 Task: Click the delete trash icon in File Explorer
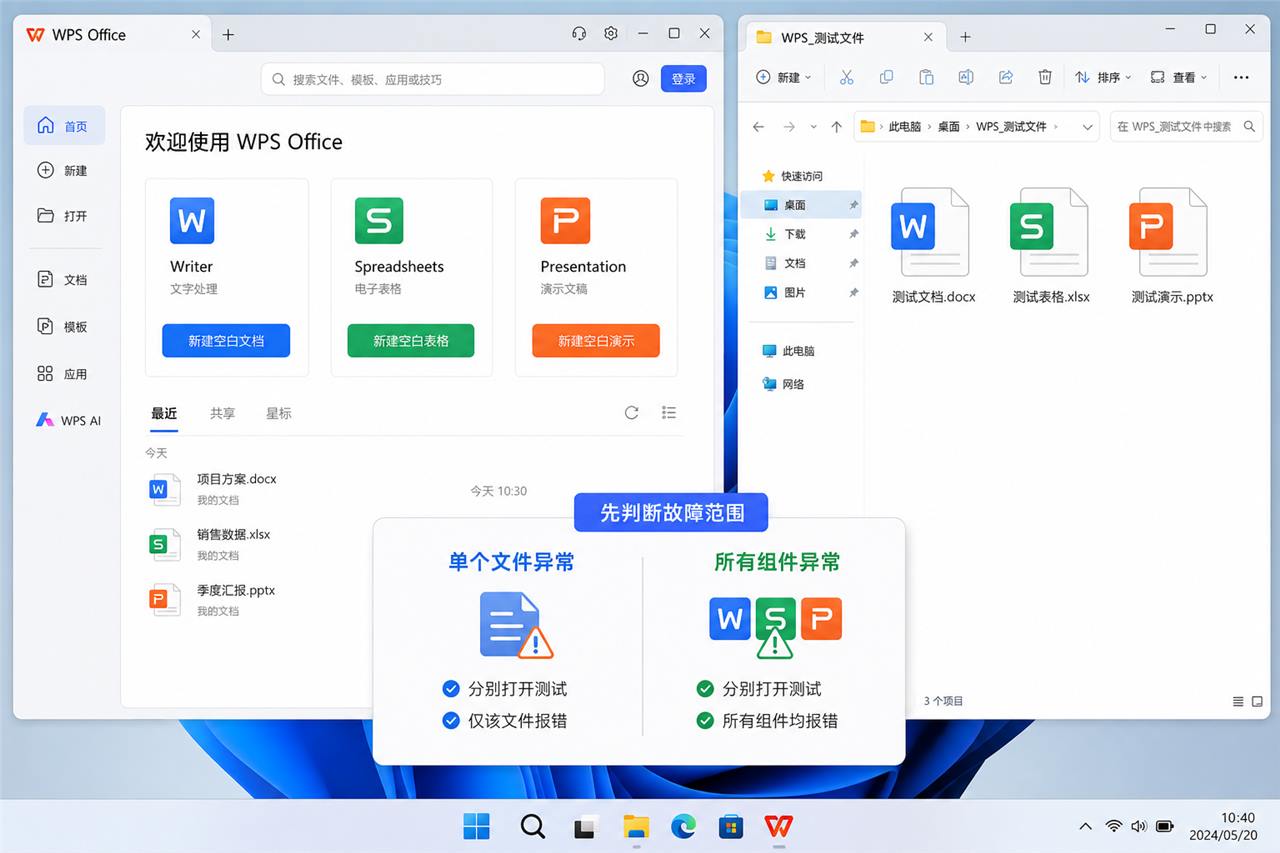[x=1045, y=77]
